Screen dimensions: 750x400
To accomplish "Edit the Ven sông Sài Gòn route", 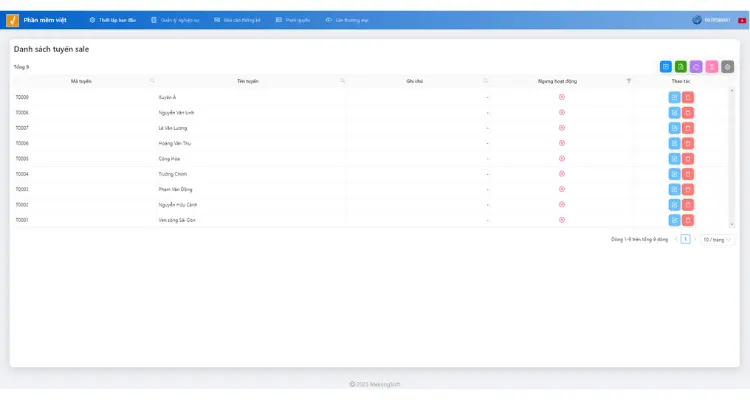I will (x=674, y=220).
